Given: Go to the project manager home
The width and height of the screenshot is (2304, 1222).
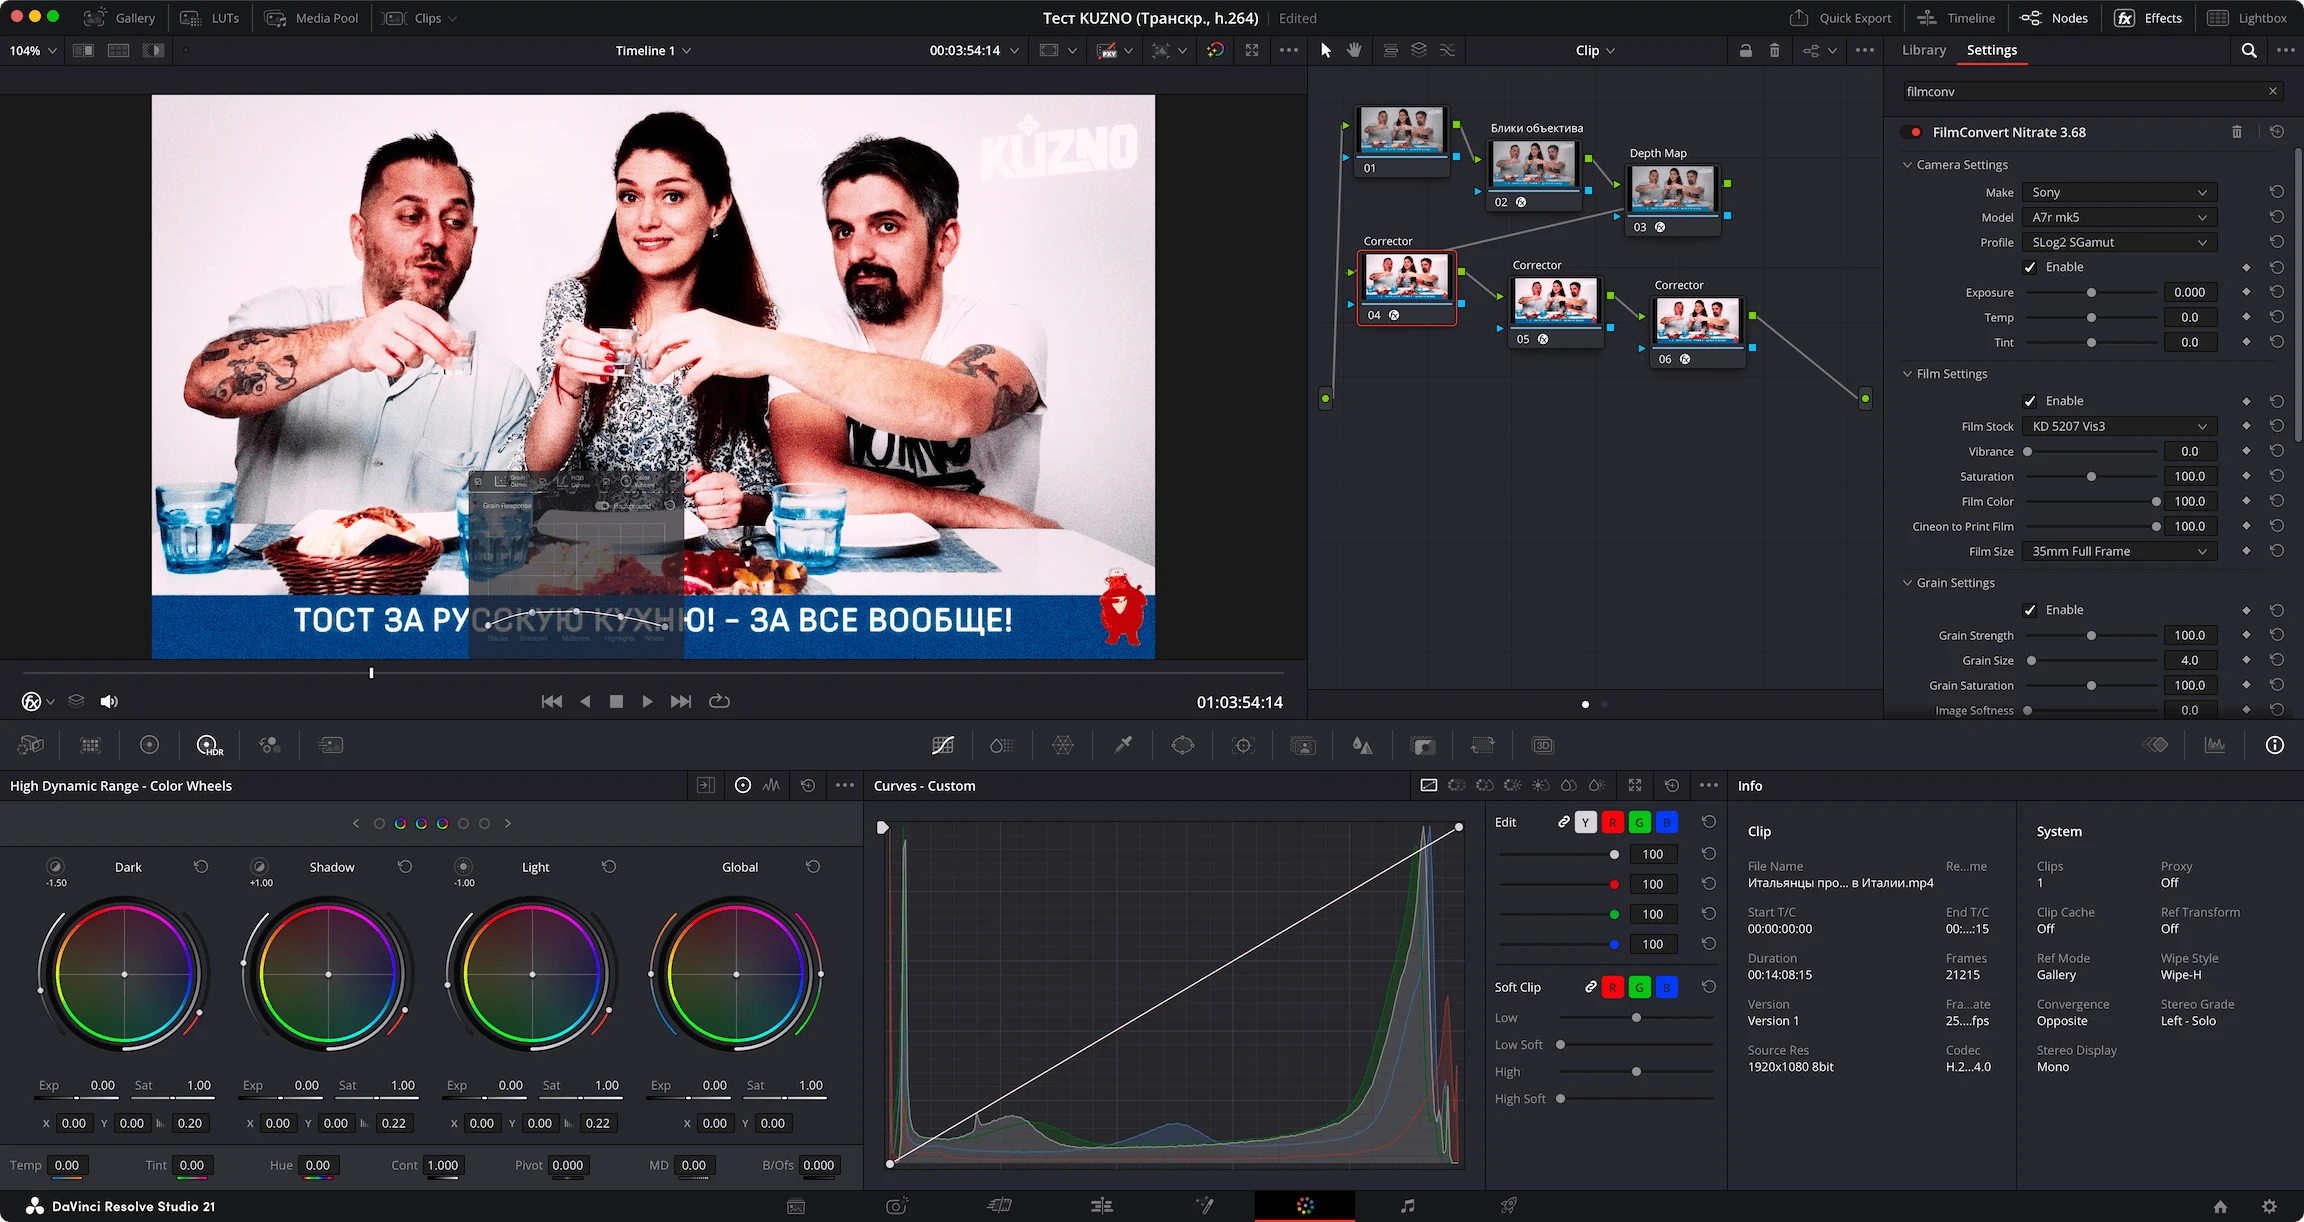Looking at the screenshot, I should [x=2220, y=1206].
